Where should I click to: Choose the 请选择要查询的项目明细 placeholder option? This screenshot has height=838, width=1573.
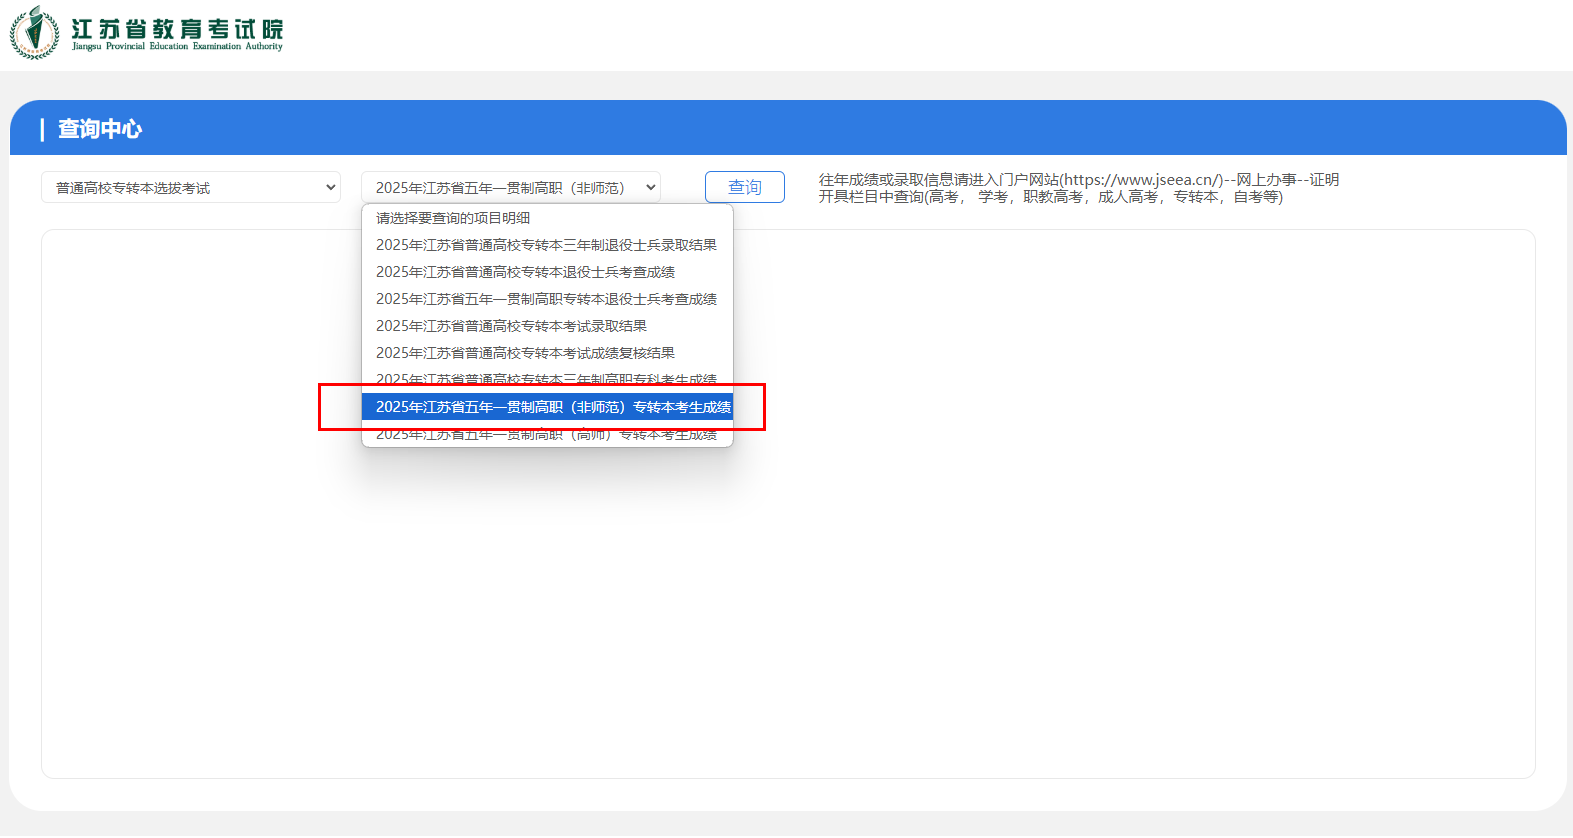(453, 218)
